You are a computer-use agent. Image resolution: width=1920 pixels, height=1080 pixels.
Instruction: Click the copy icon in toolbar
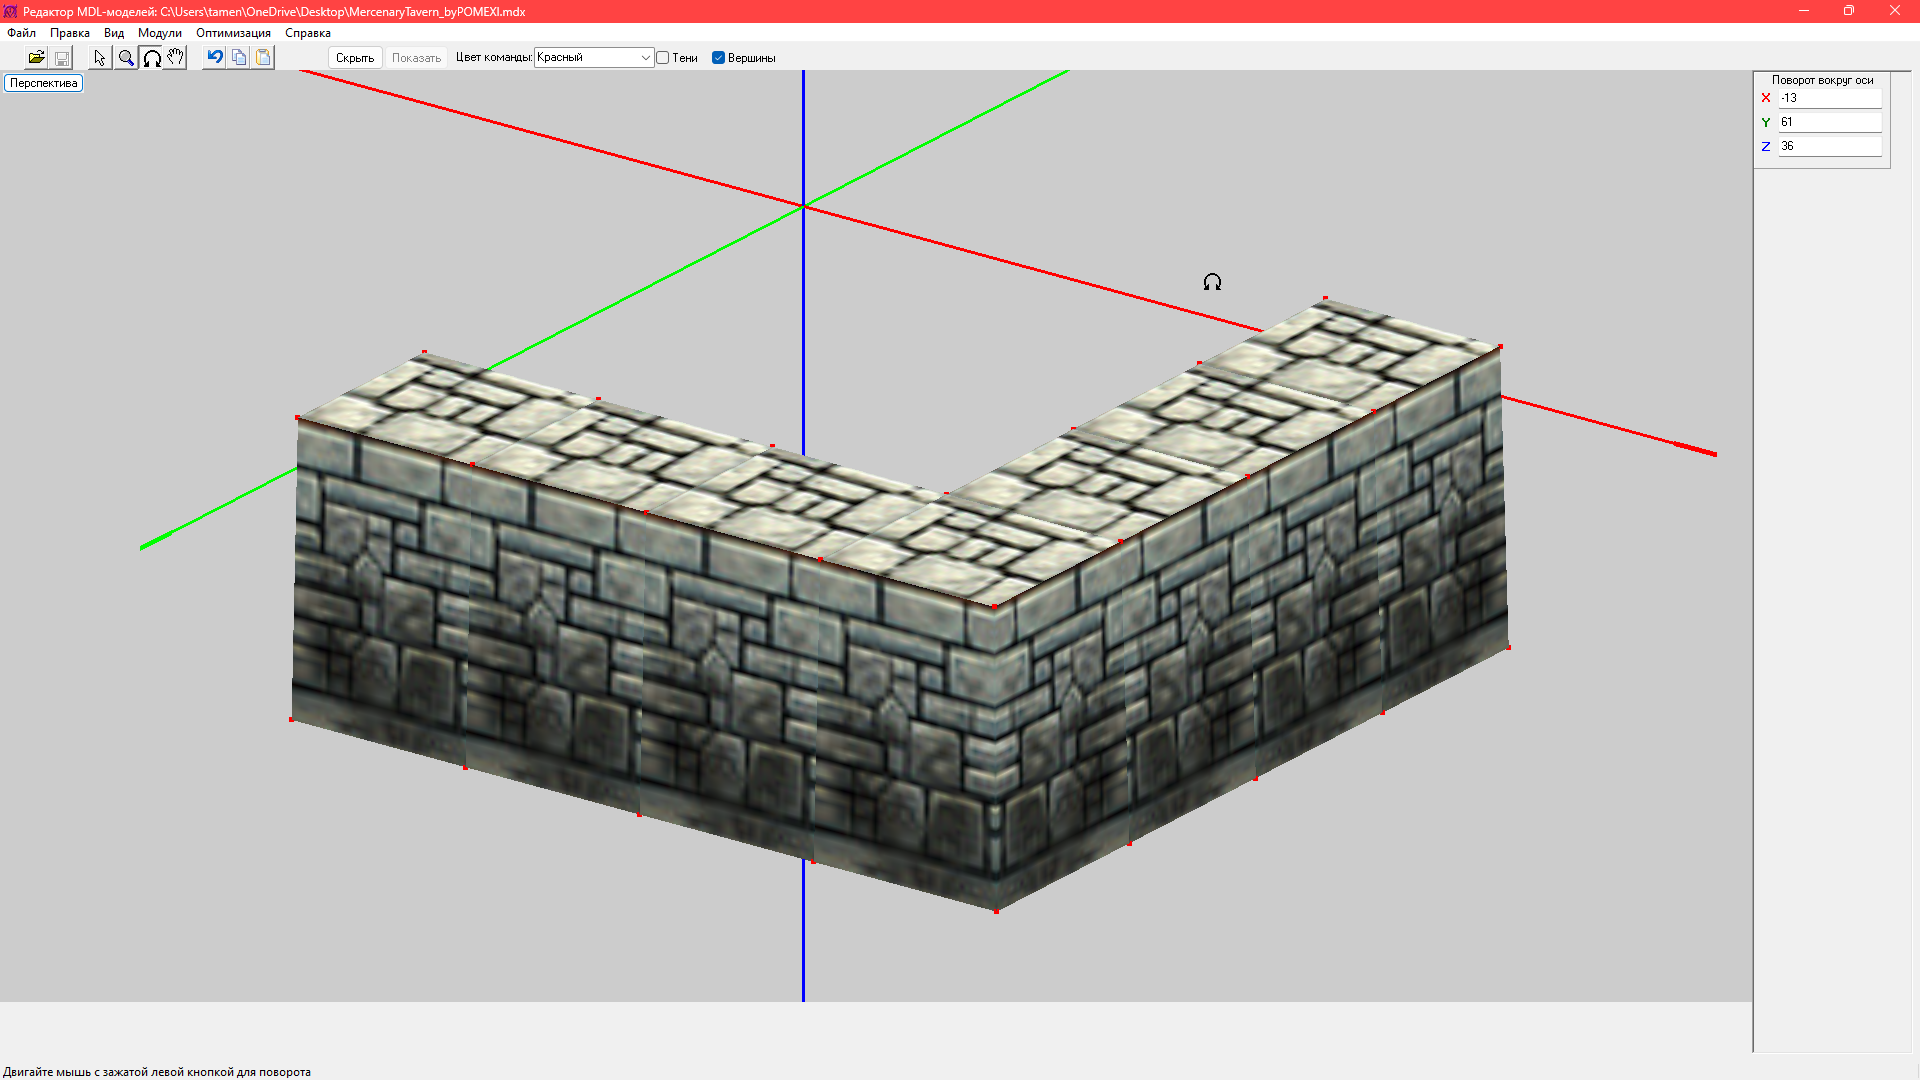[239, 58]
